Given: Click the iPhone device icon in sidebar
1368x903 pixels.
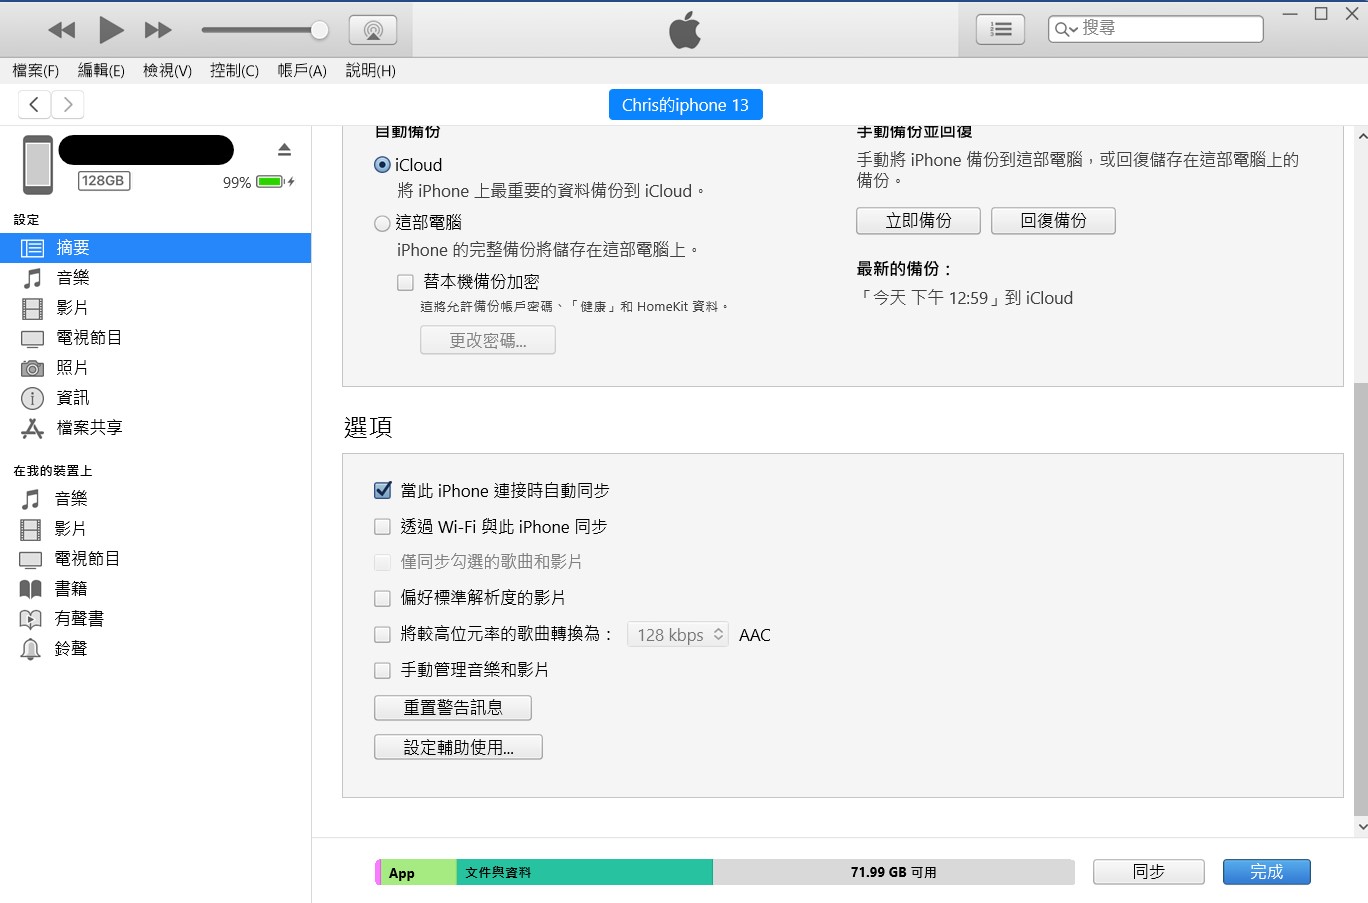Looking at the screenshot, I should coord(38,165).
